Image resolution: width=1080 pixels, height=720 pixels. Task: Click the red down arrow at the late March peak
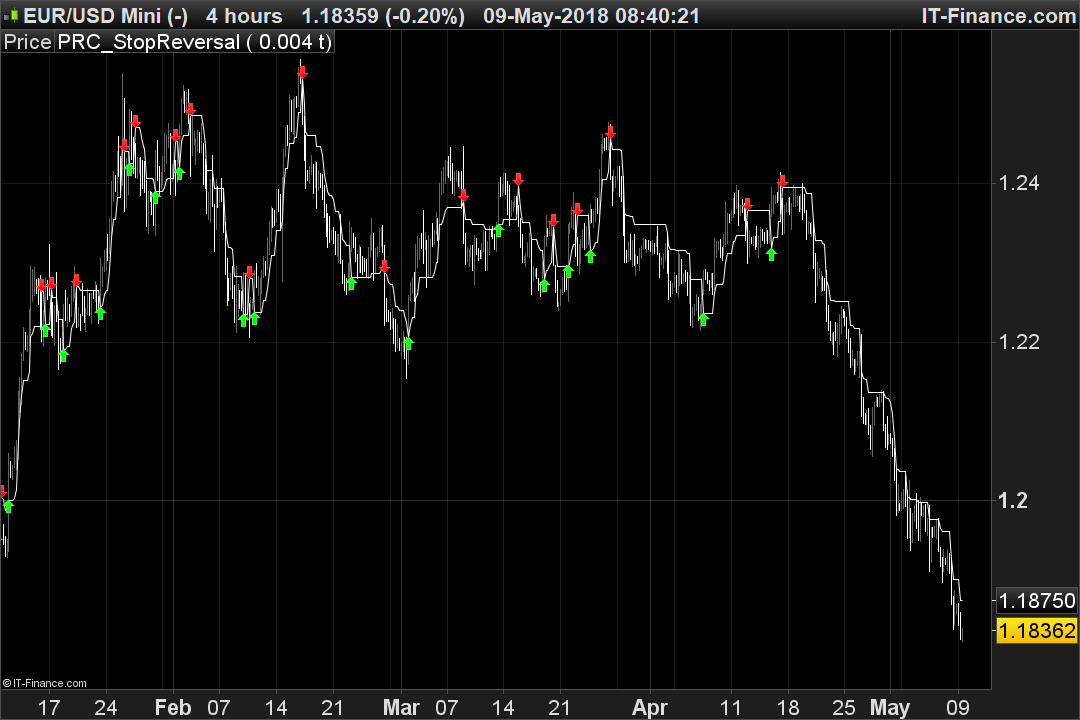(610, 132)
